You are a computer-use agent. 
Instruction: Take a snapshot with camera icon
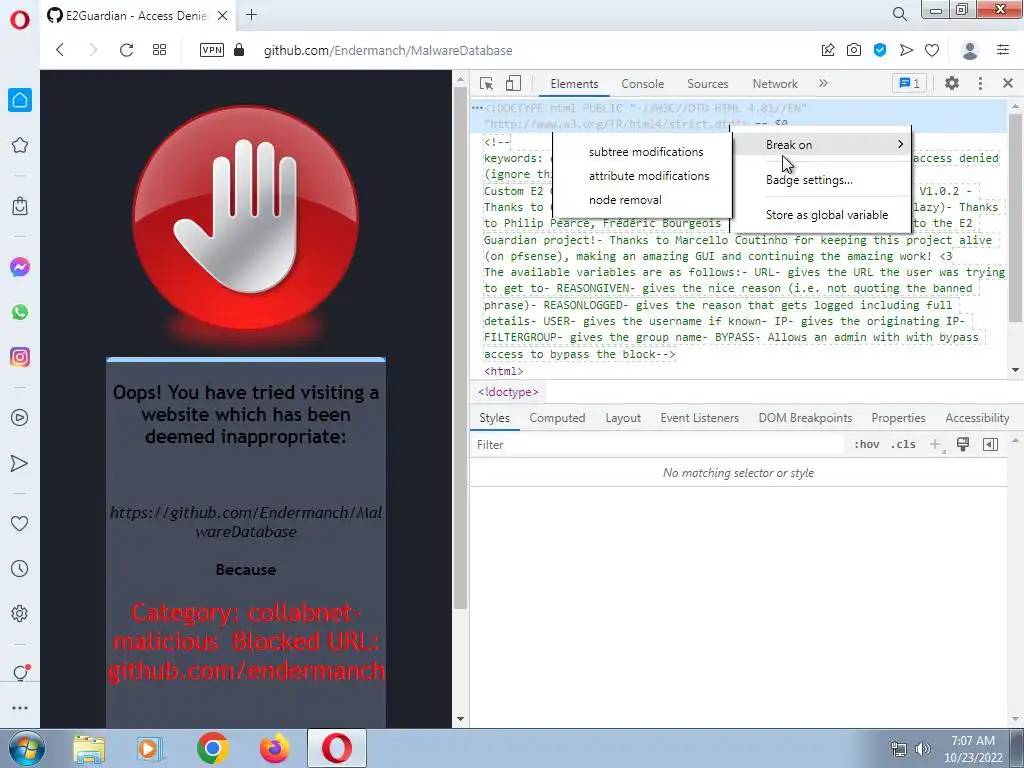[854, 50]
